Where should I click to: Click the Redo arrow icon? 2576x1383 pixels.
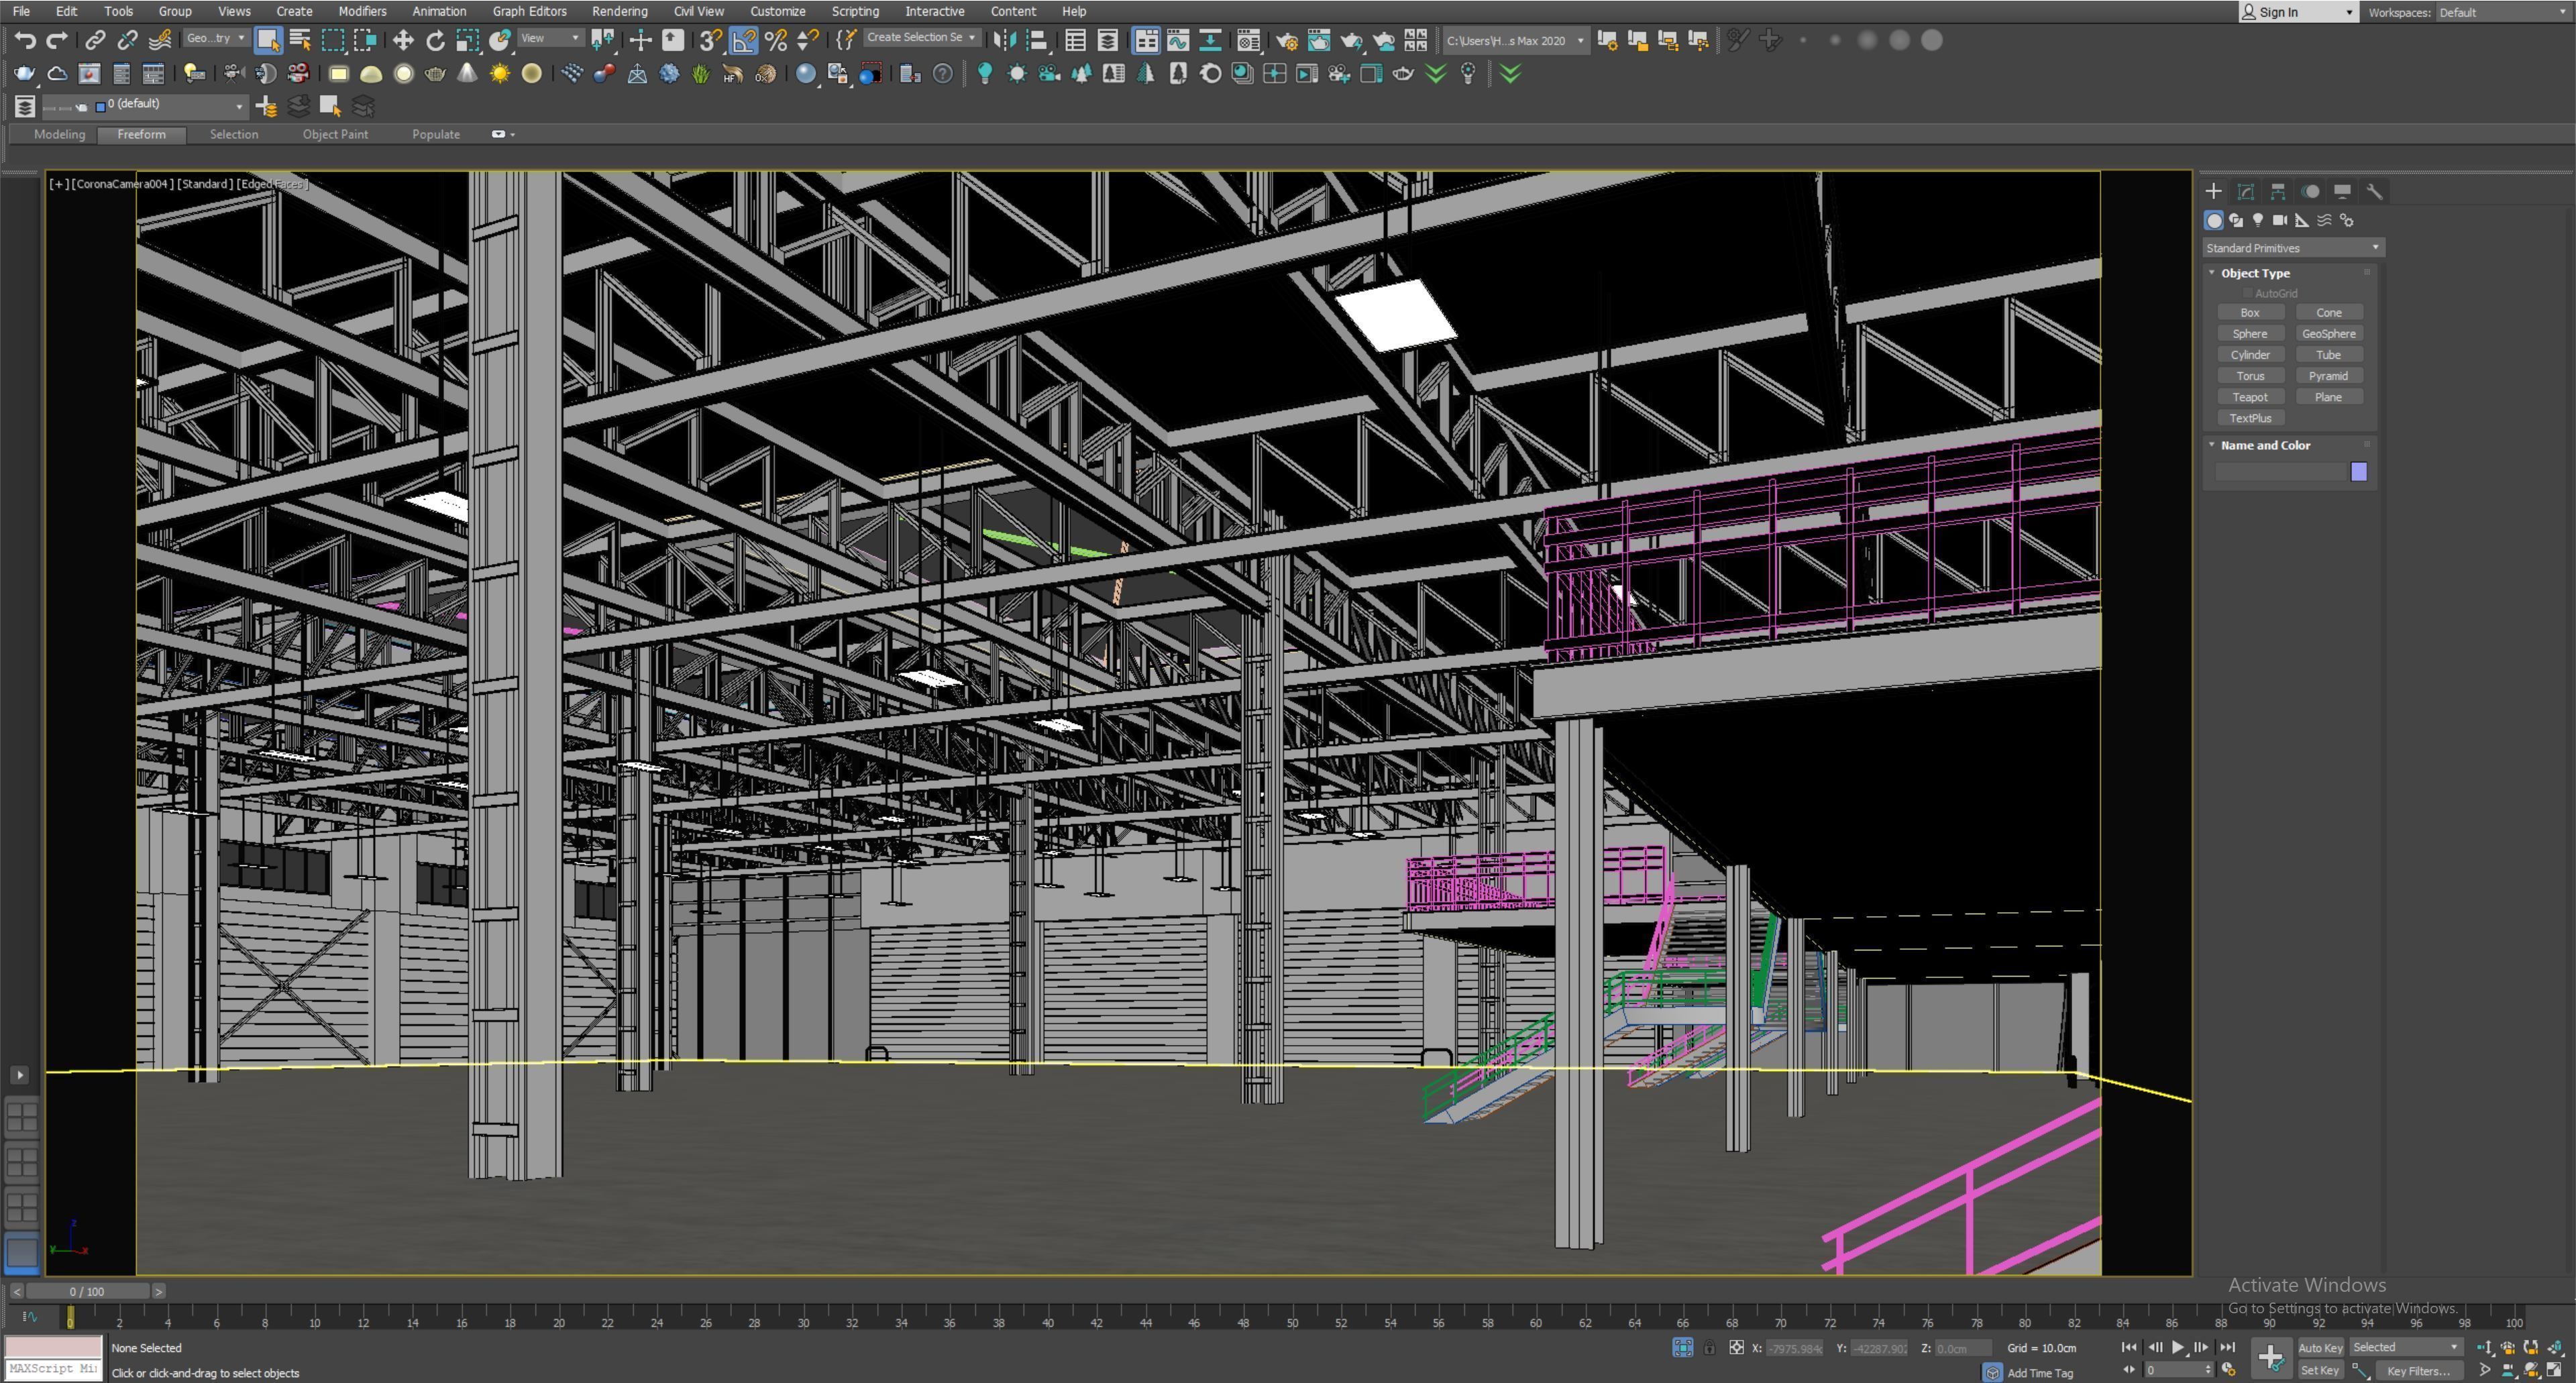(x=58, y=41)
